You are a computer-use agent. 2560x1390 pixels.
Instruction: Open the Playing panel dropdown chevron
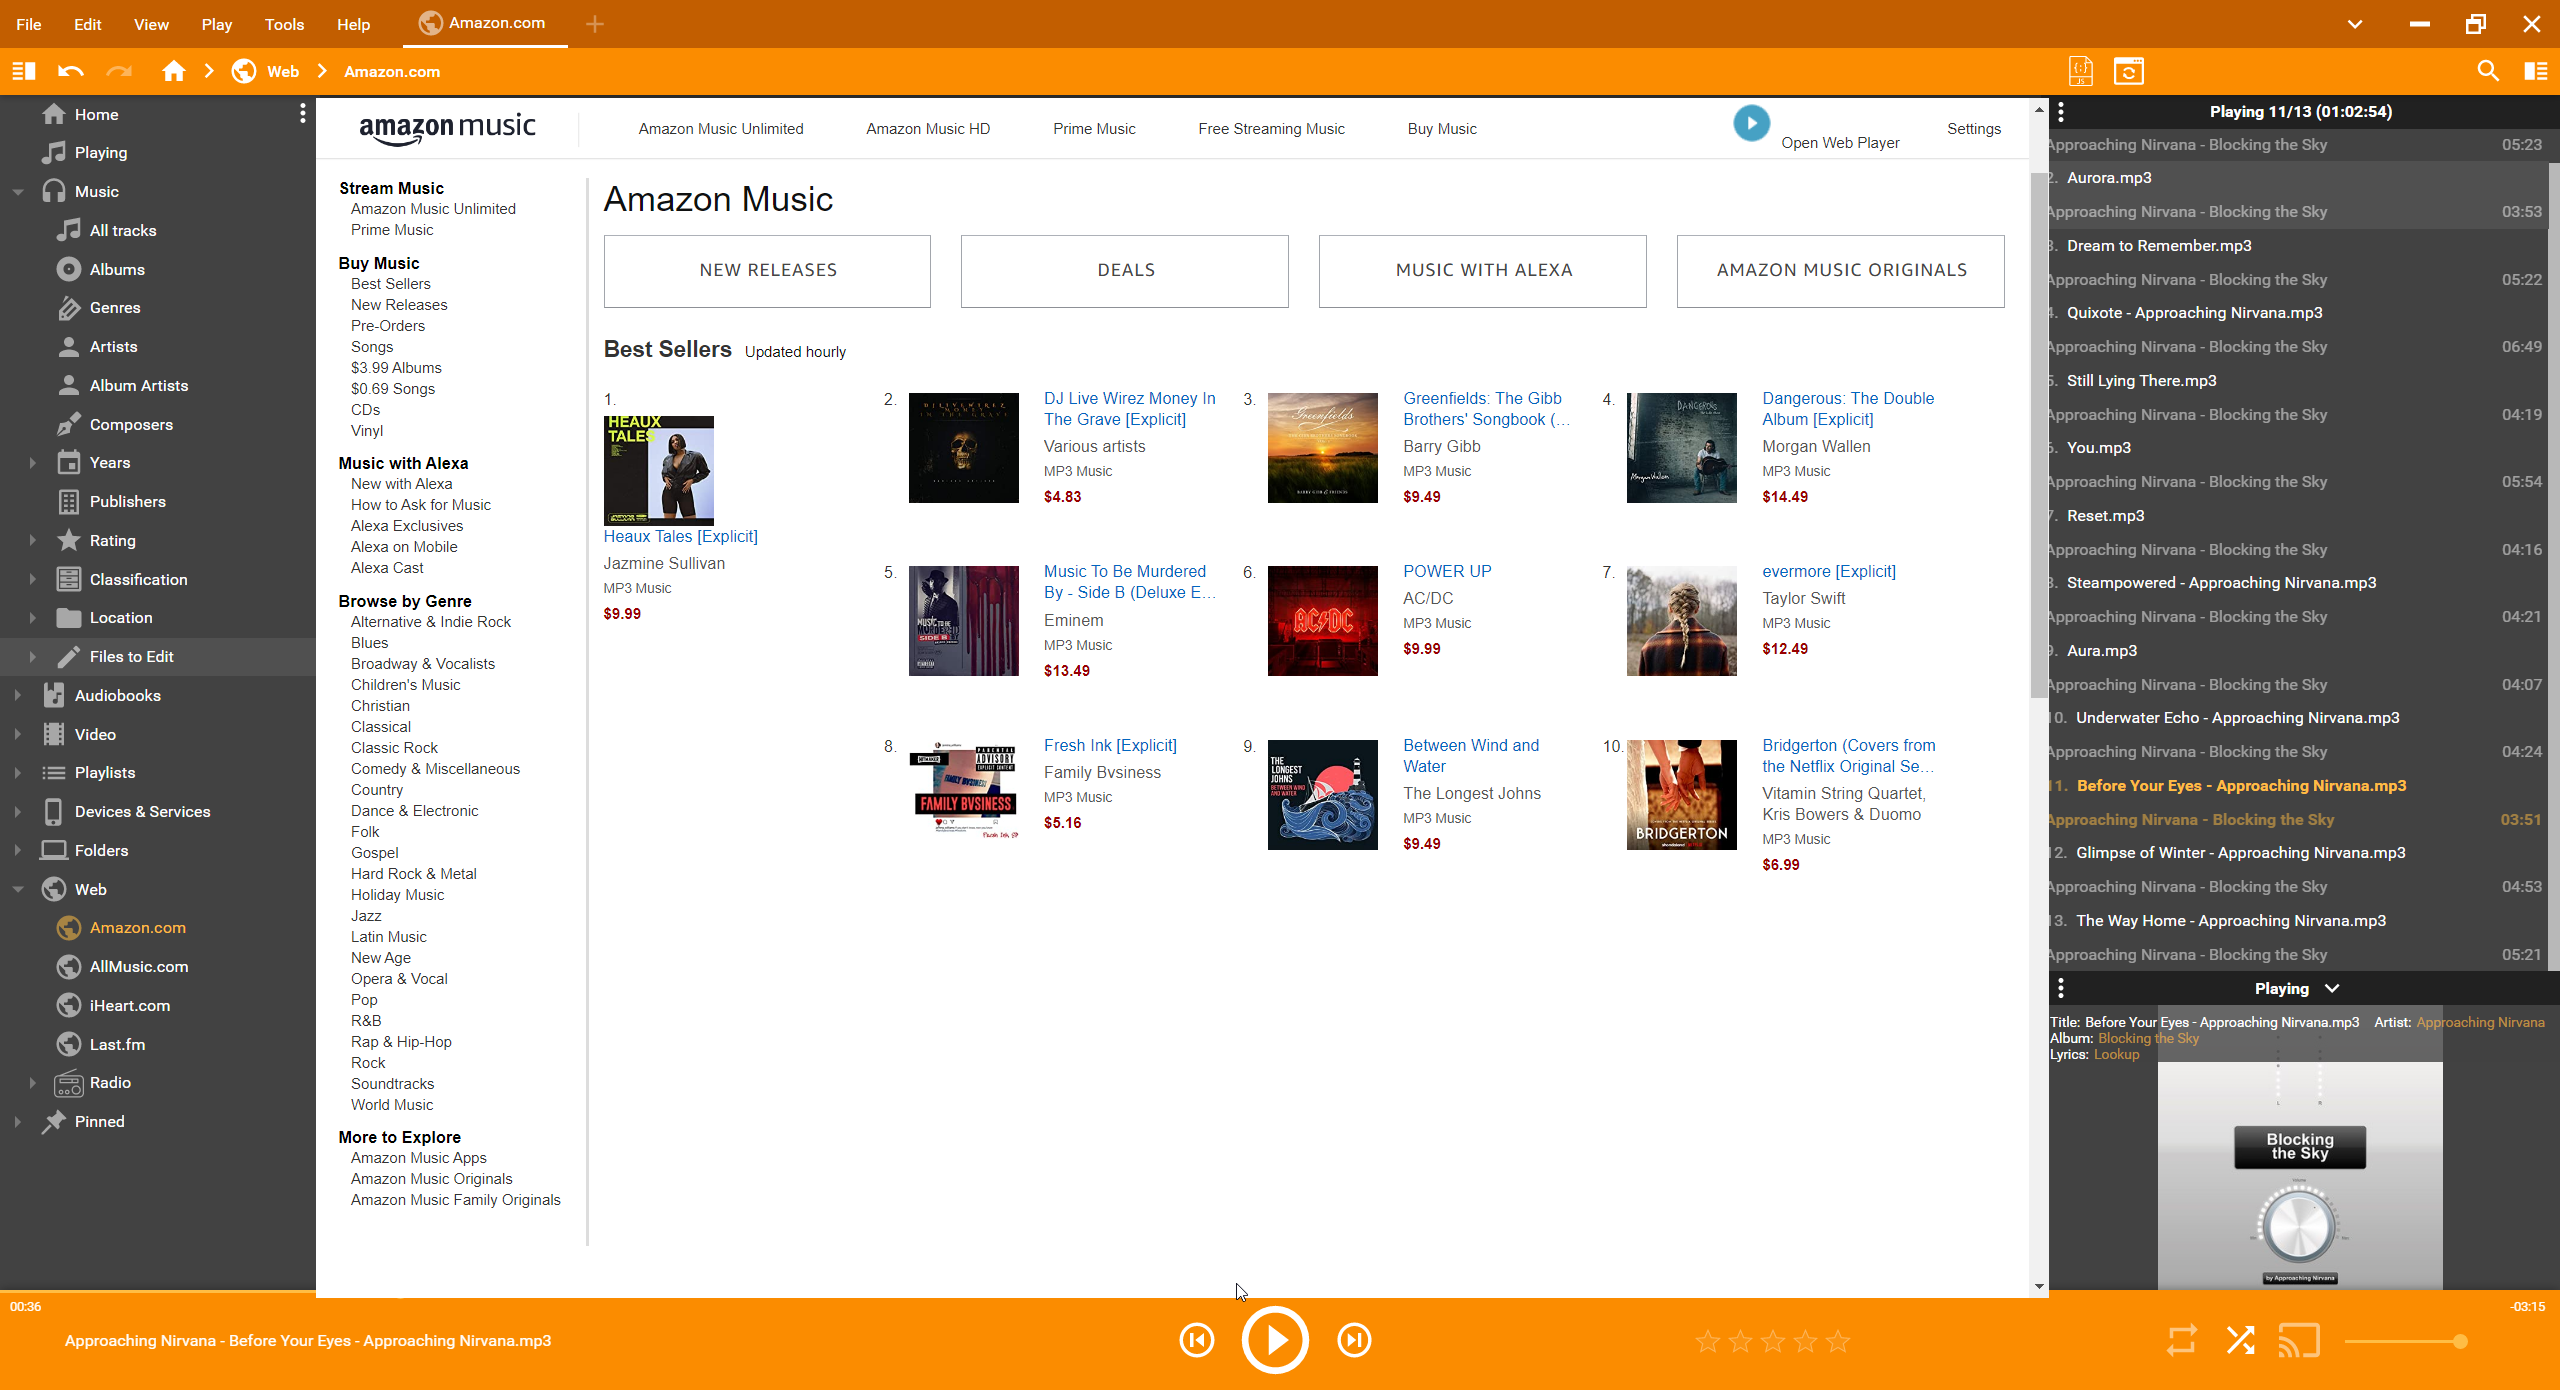click(2332, 988)
